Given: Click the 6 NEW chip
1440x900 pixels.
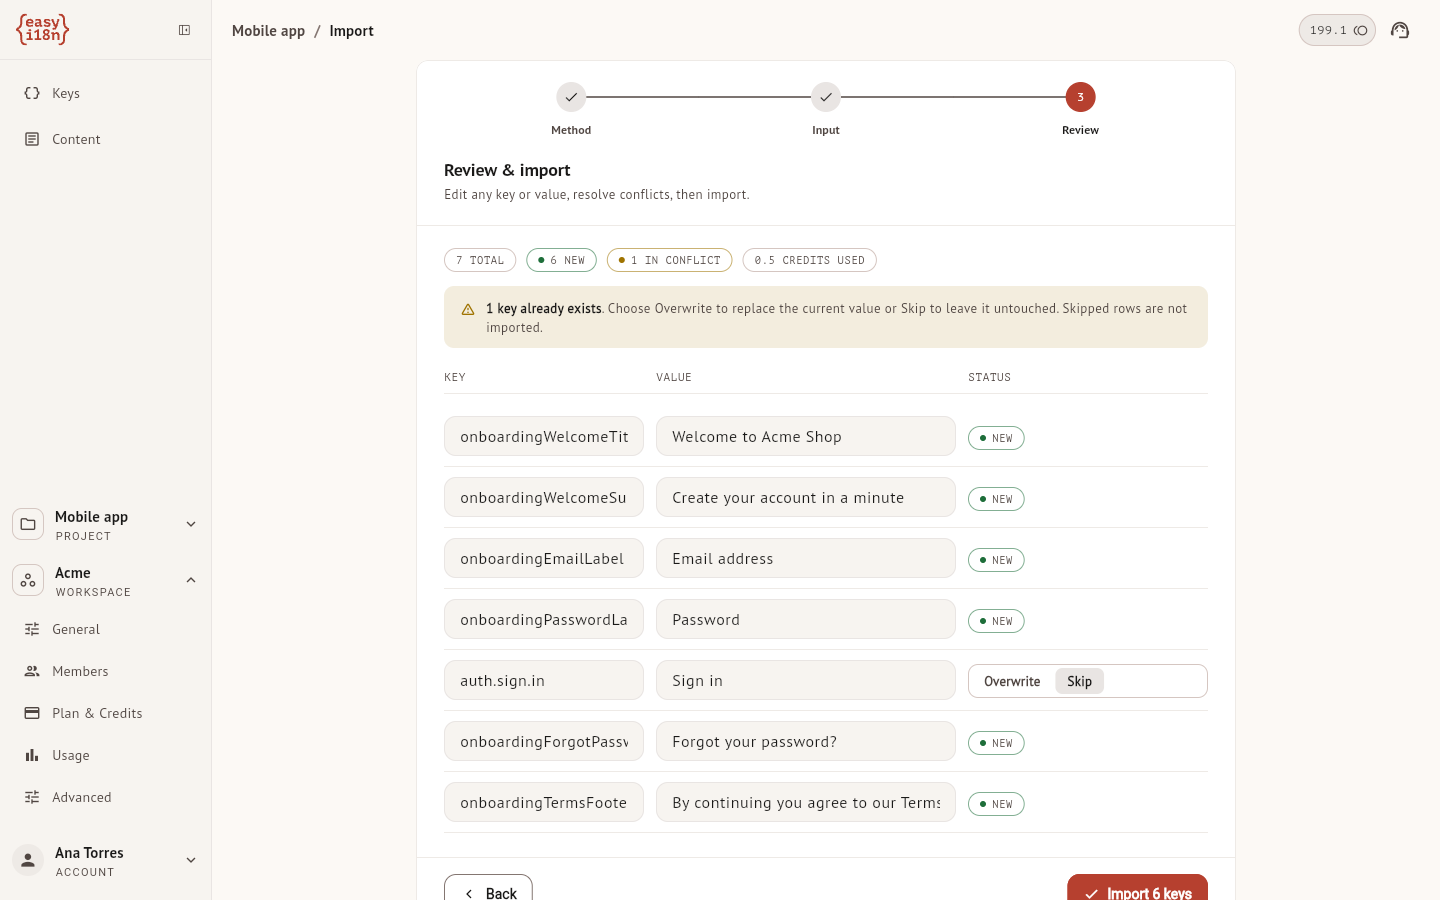Looking at the screenshot, I should (562, 260).
